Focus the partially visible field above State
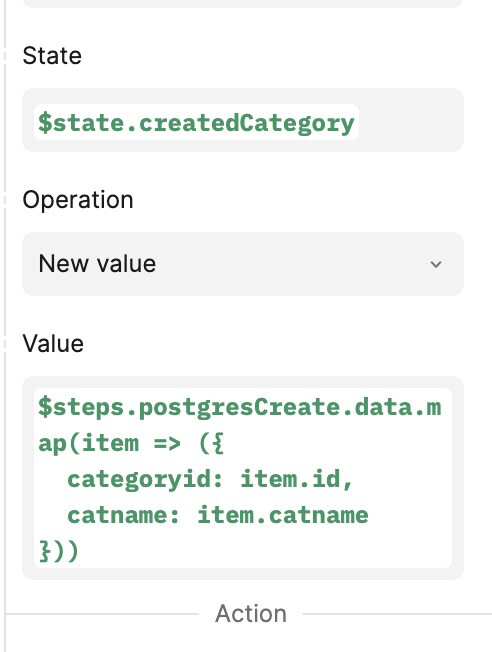492x652 pixels. [243, 3]
